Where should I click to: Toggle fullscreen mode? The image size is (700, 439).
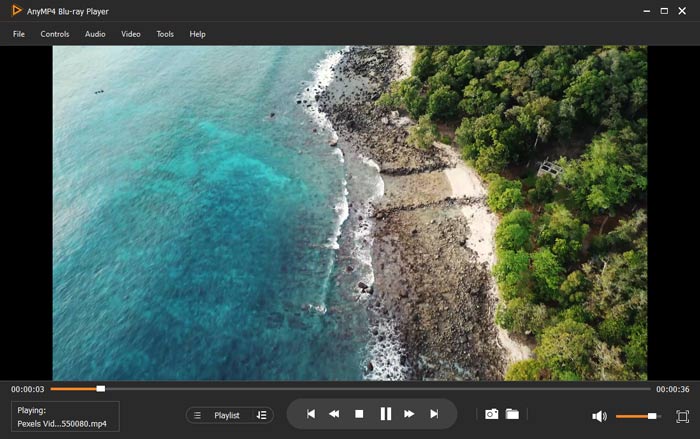tap(682, 416)
